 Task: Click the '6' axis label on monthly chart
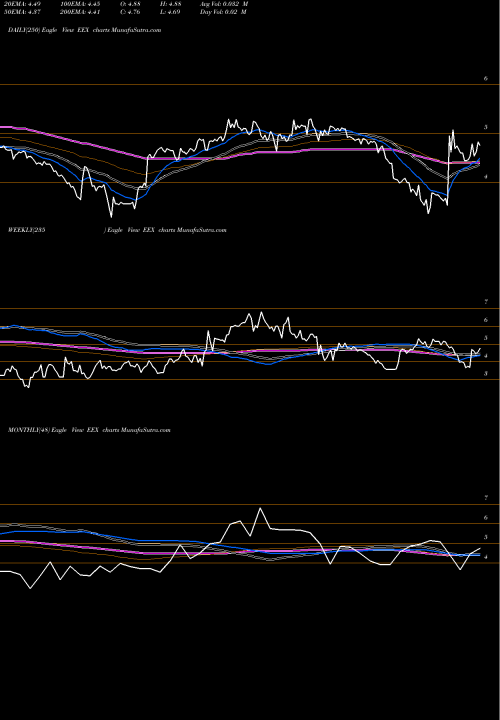pos(486,518)
